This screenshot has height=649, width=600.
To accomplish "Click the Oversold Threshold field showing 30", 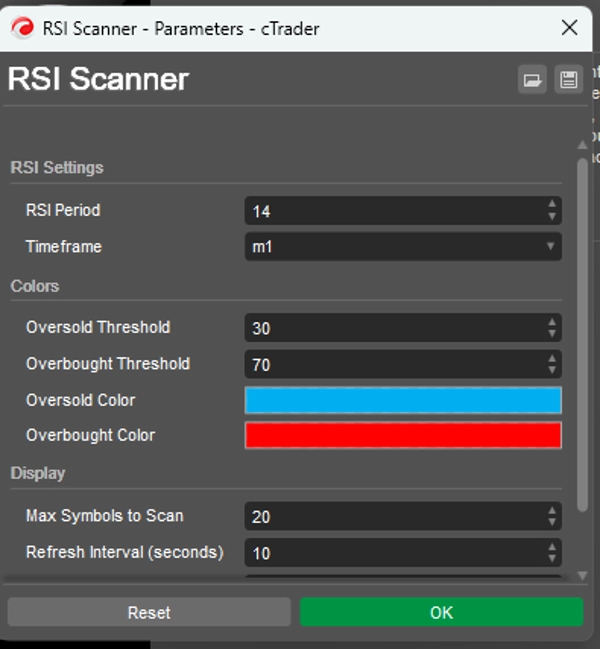I will tap(403, 328).
